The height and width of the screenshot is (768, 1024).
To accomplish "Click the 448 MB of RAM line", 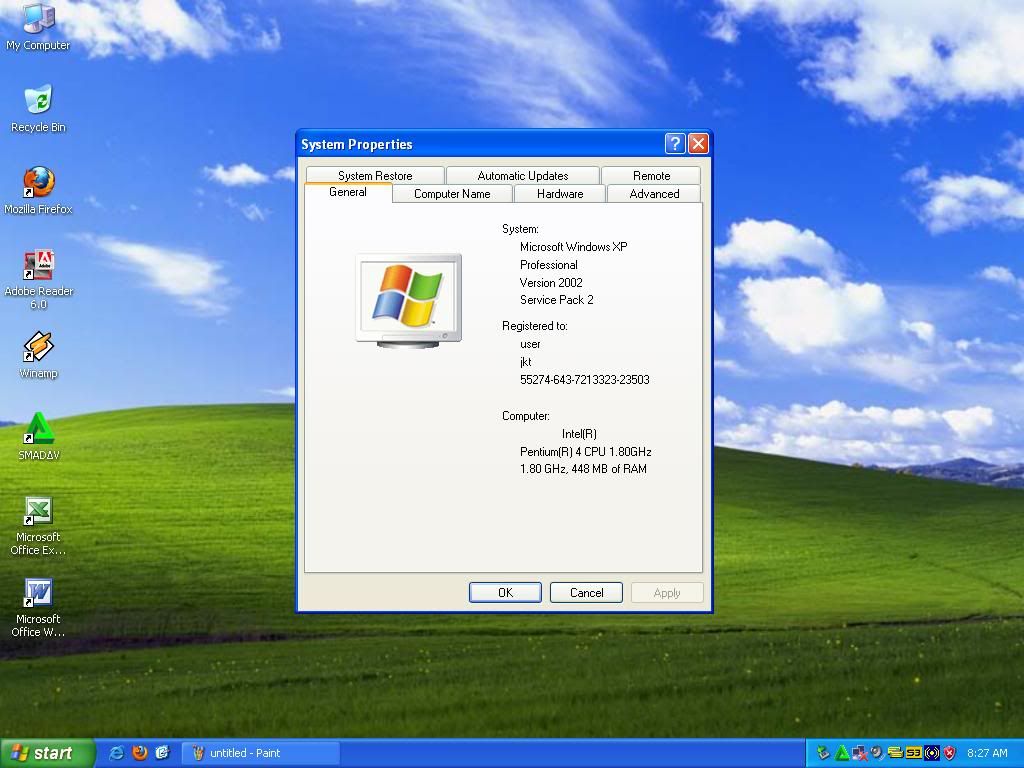I will pos(583,469).
